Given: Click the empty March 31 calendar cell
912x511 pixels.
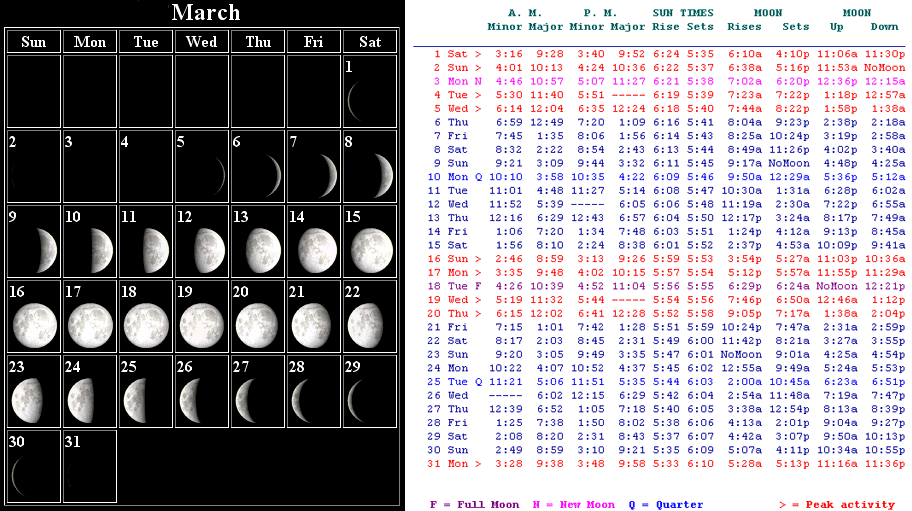Looking at the screenshot, I should pyautogui.click(x=89, y=465).
